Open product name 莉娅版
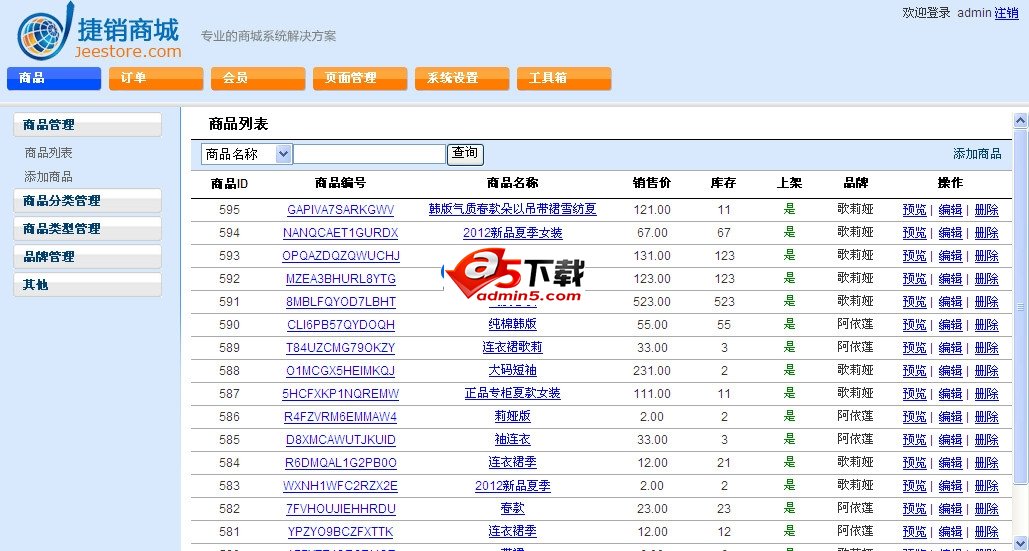Screen dimensions: 1029x551 point(513,417)
